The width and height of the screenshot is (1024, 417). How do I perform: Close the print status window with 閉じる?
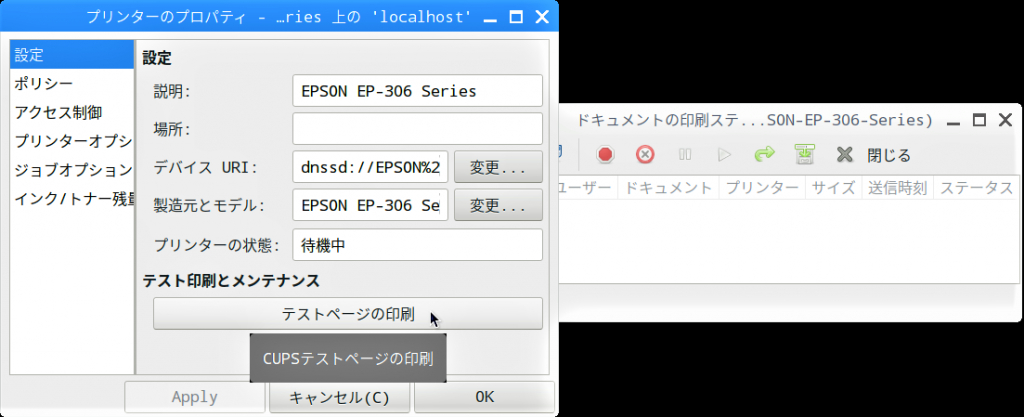click(x=874, y=155)
